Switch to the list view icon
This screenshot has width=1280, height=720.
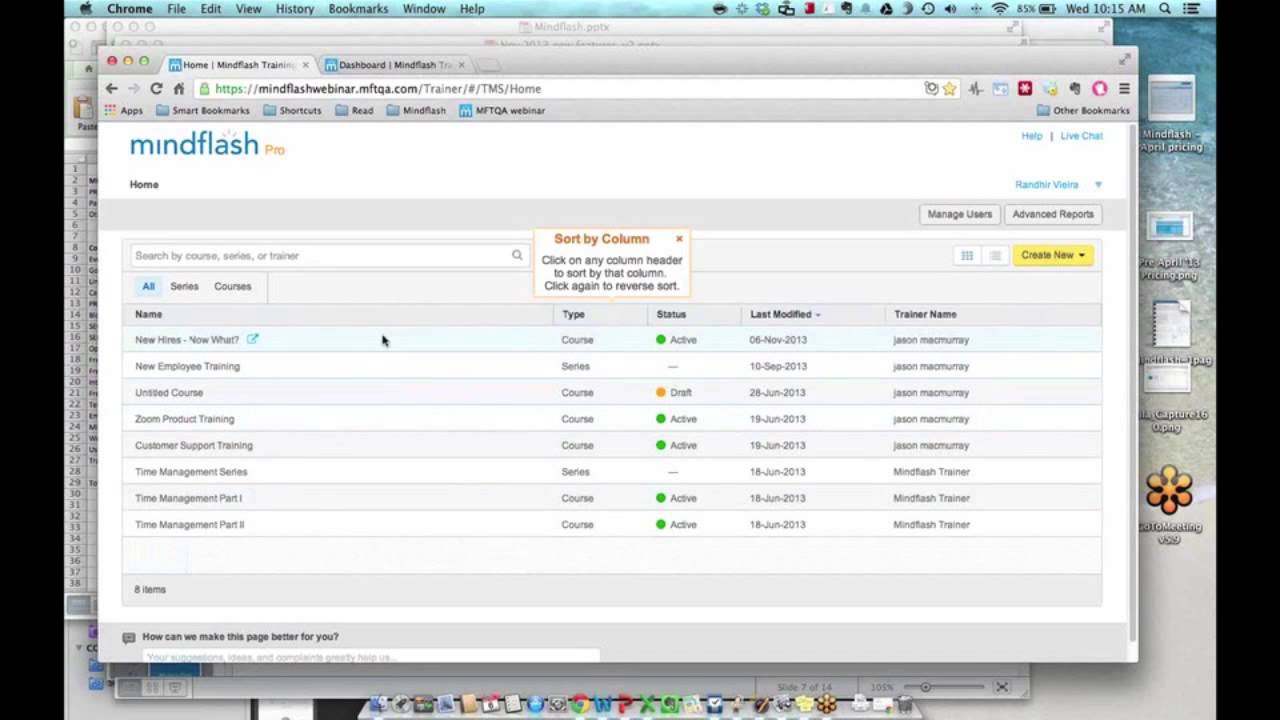(x=995, y=256)
